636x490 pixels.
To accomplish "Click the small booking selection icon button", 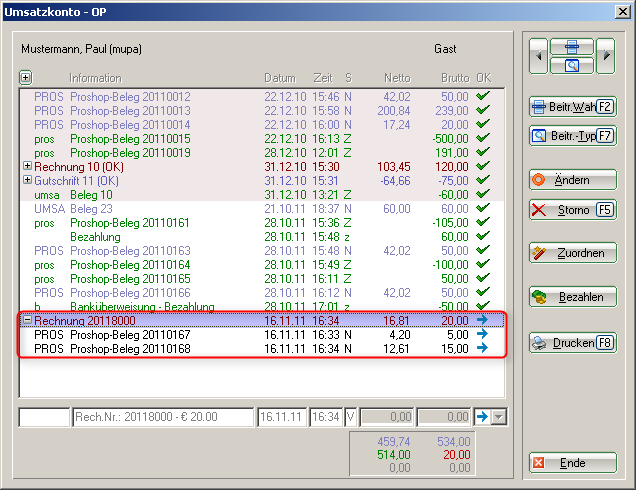I will [x=573, y=47].
